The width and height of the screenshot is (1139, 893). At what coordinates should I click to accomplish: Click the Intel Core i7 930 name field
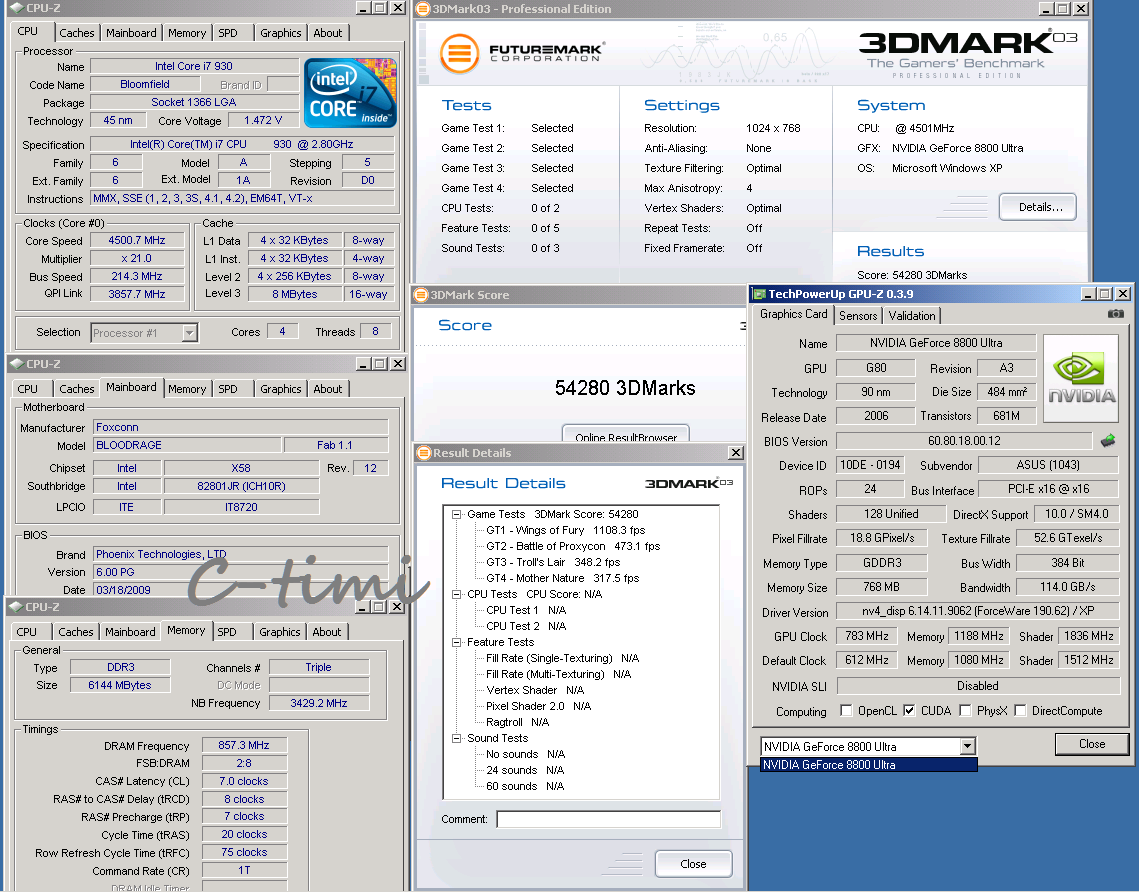(x=193, y=66)
